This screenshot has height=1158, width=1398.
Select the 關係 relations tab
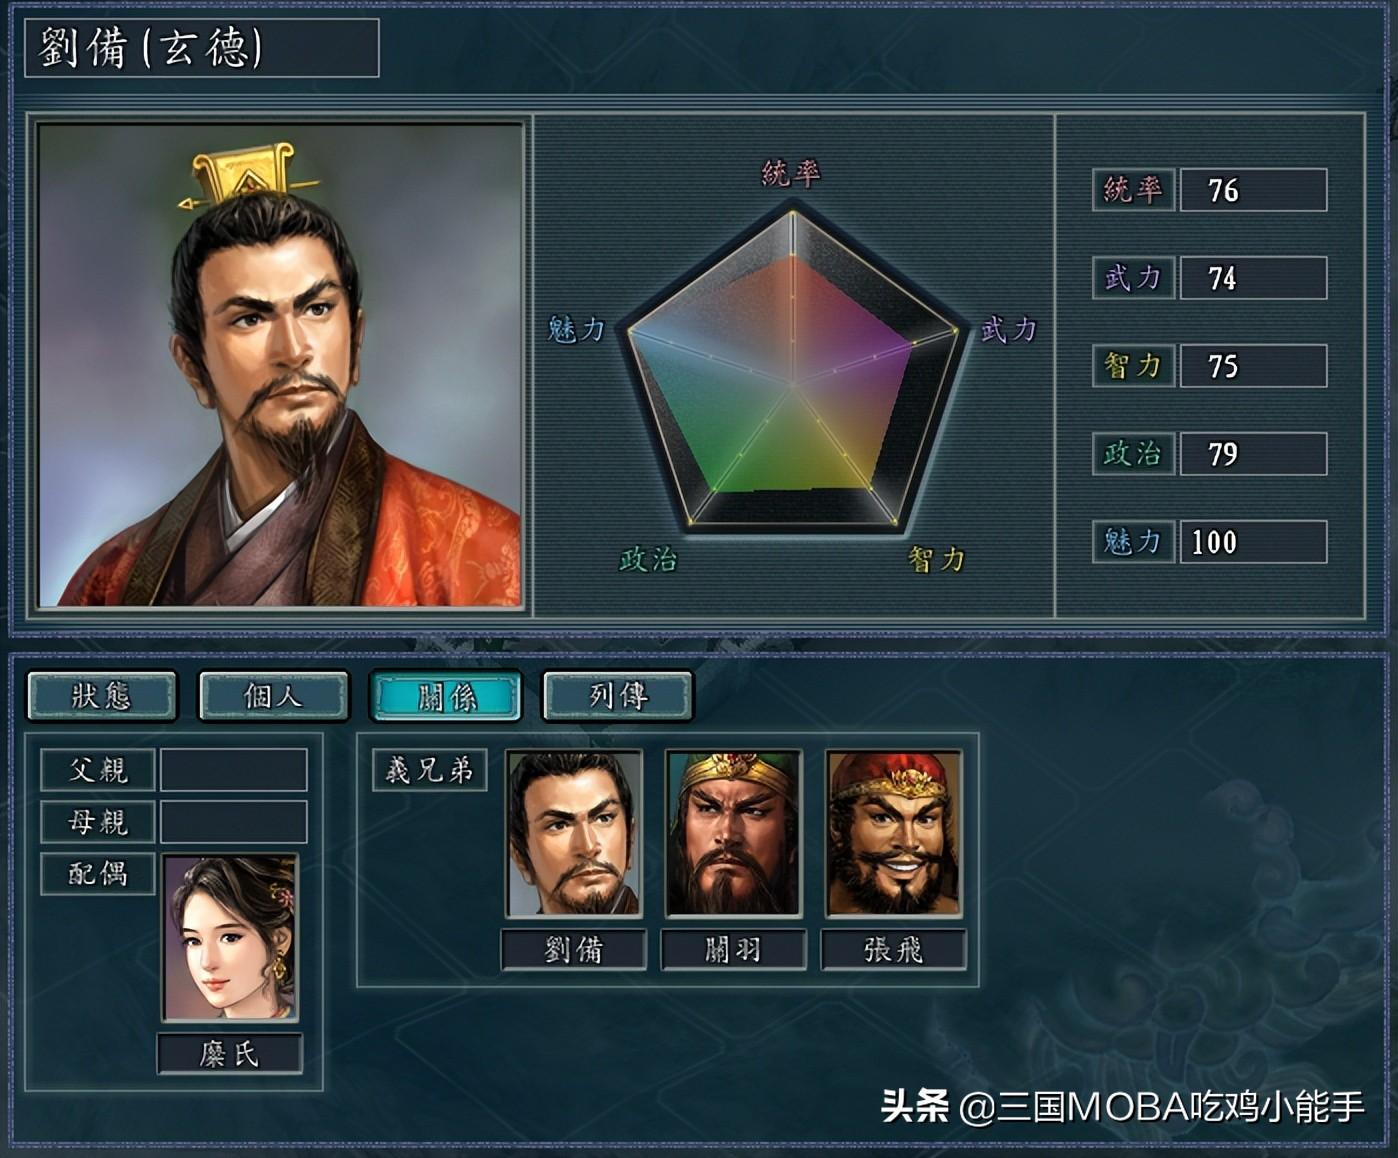446,695
